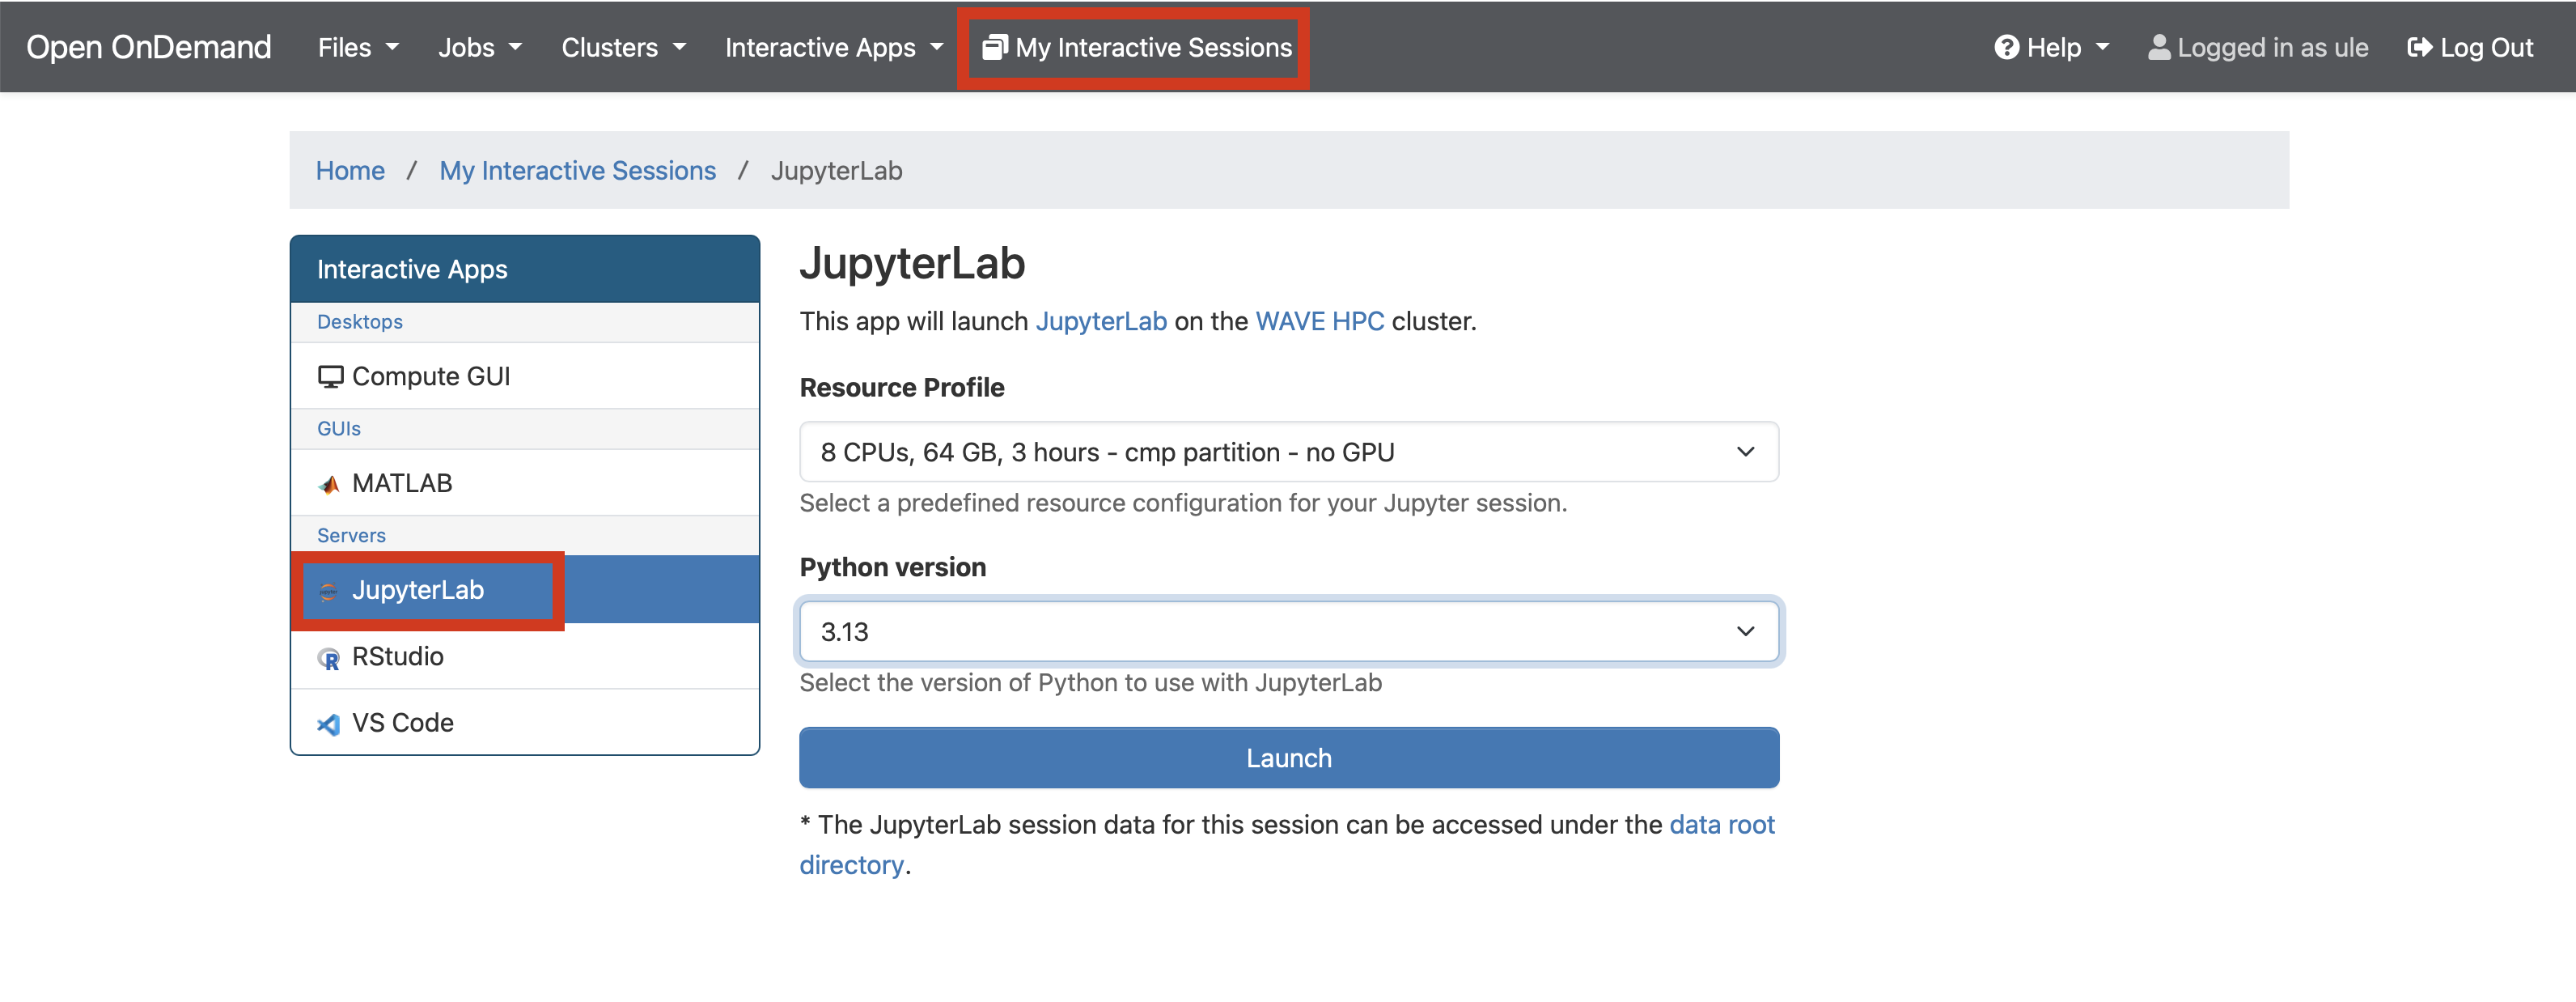
Task: Open the Clusters menu
Action: (622, 47)
